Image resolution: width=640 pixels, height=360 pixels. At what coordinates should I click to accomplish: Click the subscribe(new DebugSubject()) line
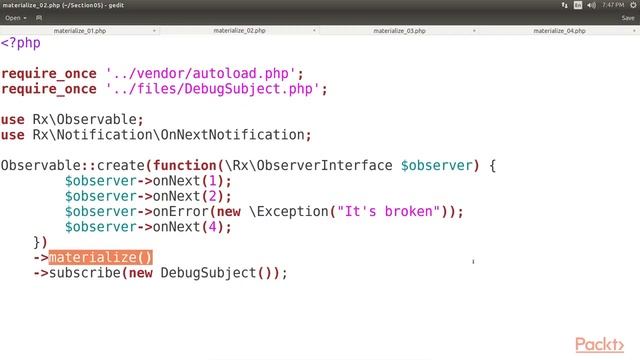(x=160, y=273)
